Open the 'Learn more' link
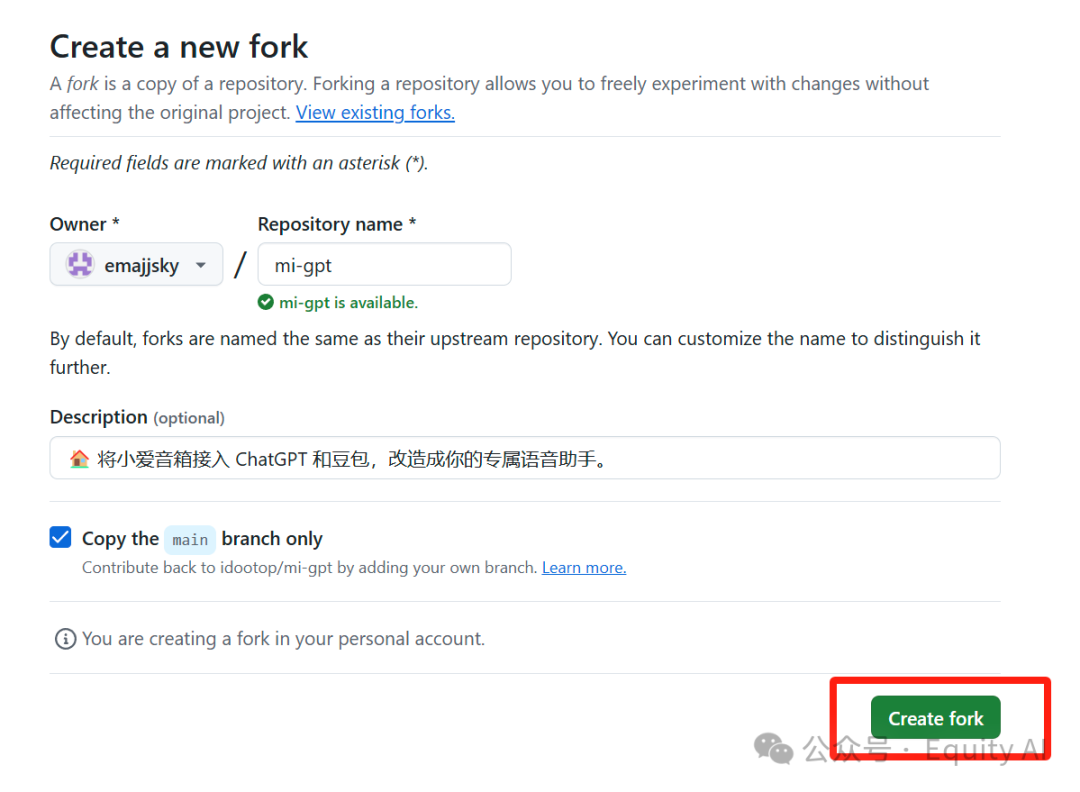The image size is (1080, 792). pyautogui.click(x=584, y=568)
